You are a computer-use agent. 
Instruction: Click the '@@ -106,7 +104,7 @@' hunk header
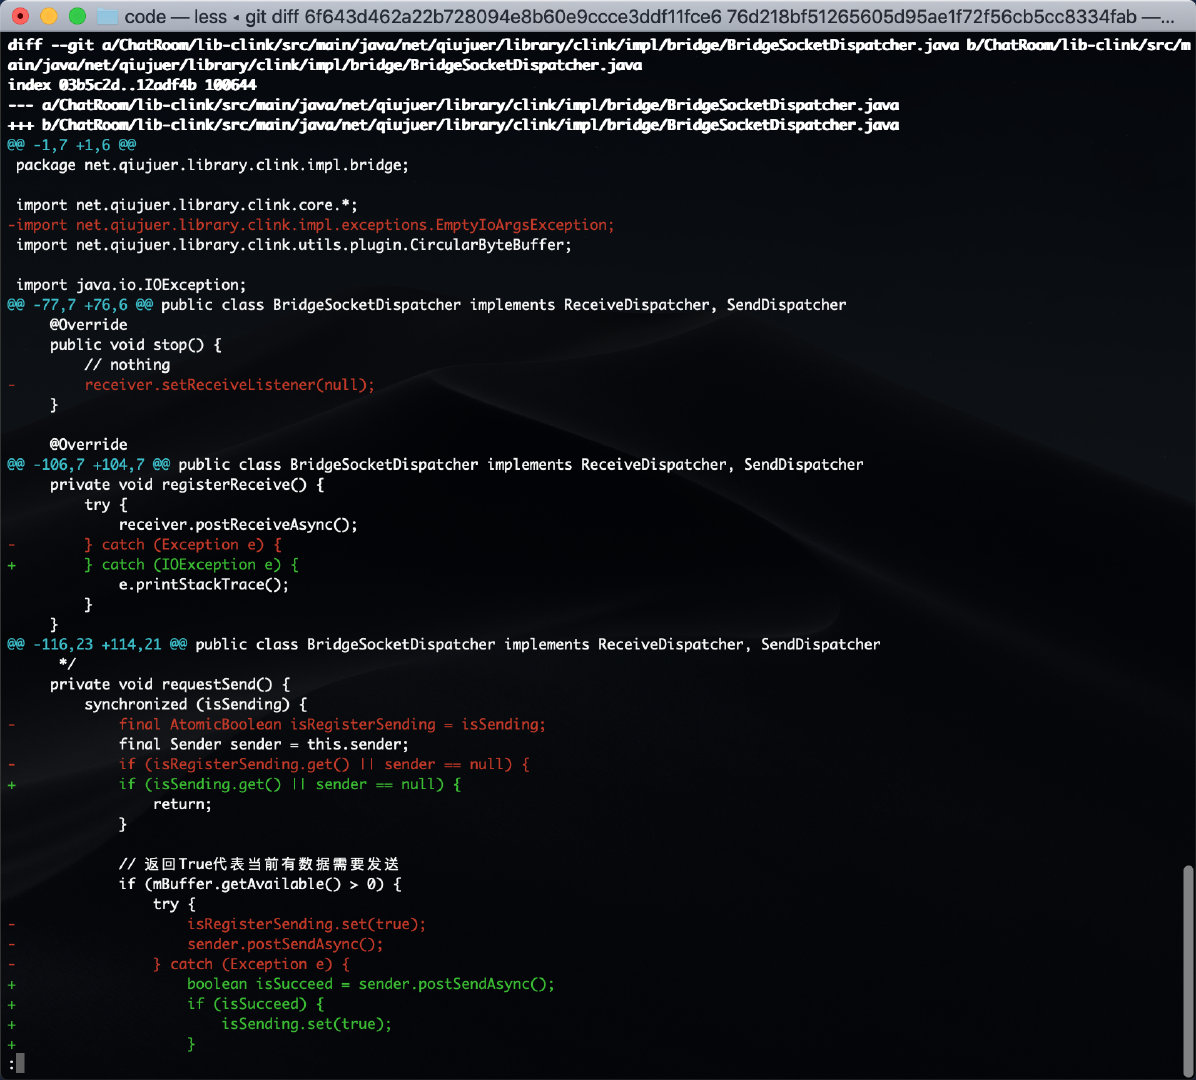tap(88, 464)
